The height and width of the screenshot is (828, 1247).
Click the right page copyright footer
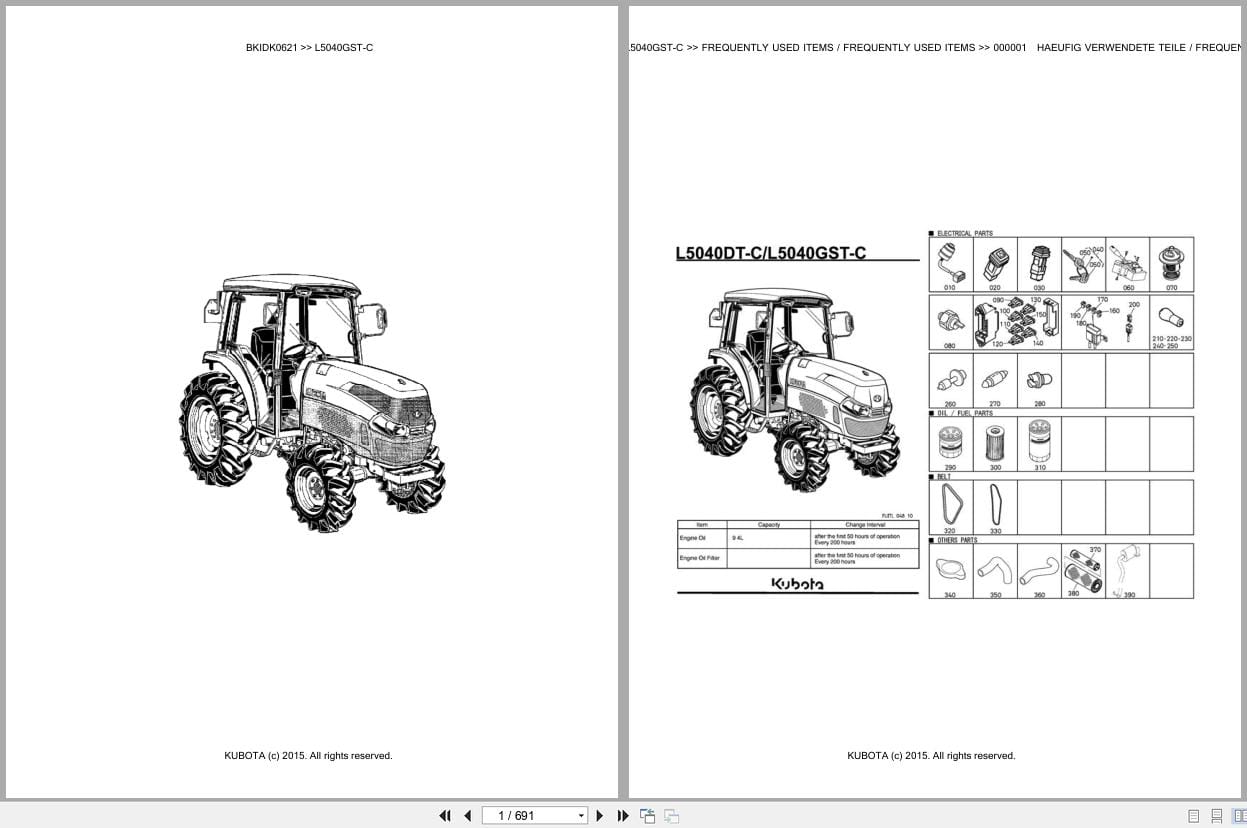click(931, 756)
